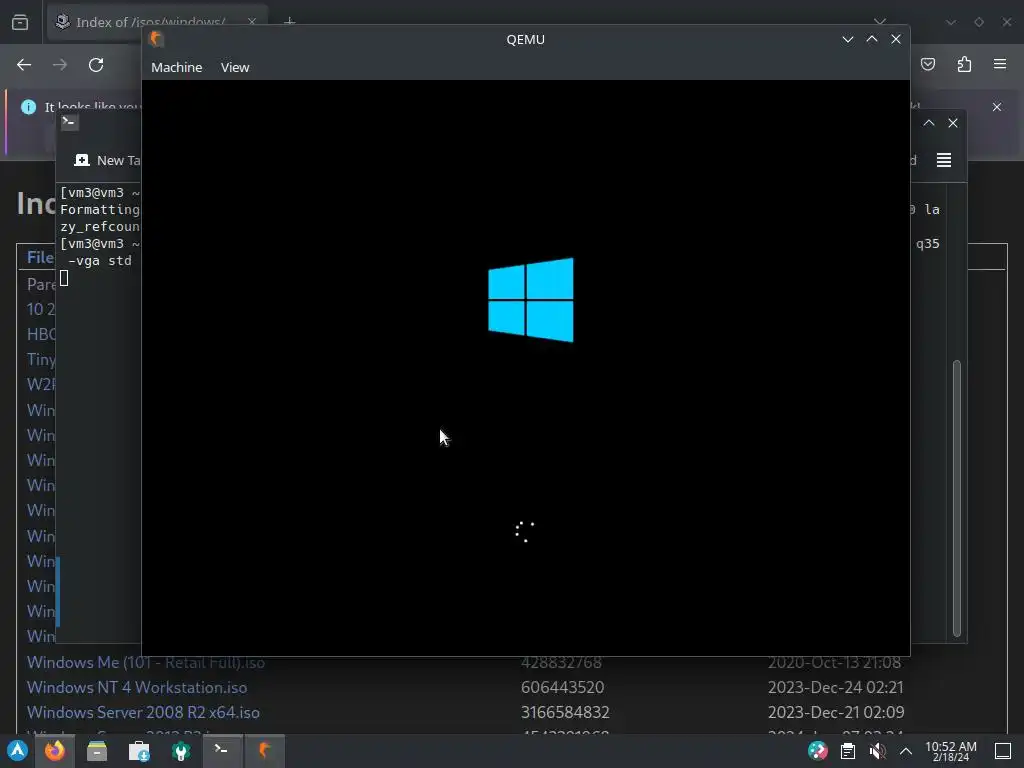
Task: Switch to QEMU task in taskbar
Action: (x=264, y=751)
